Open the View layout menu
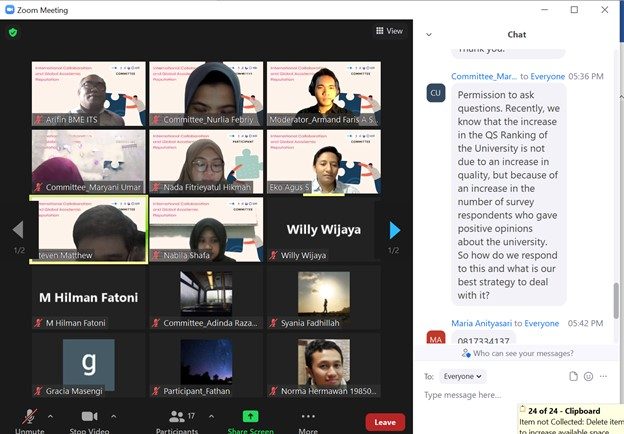 389,31
